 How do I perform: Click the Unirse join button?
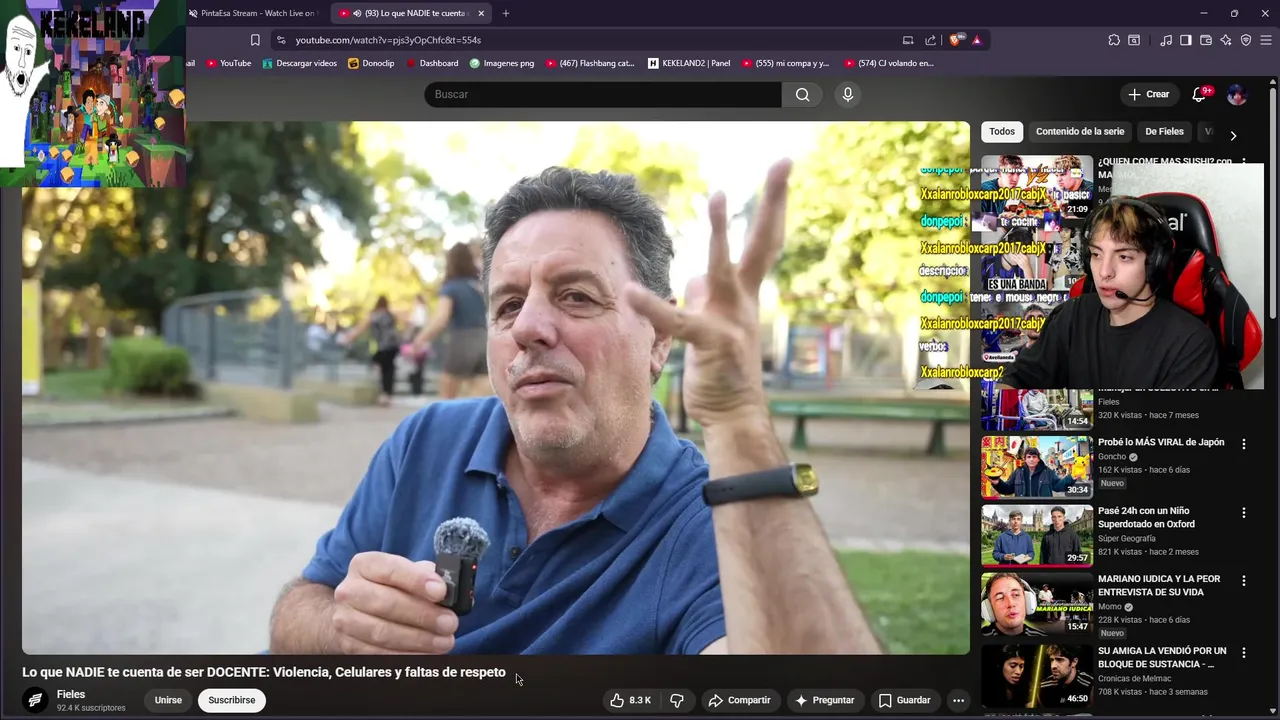coord(168,700)
